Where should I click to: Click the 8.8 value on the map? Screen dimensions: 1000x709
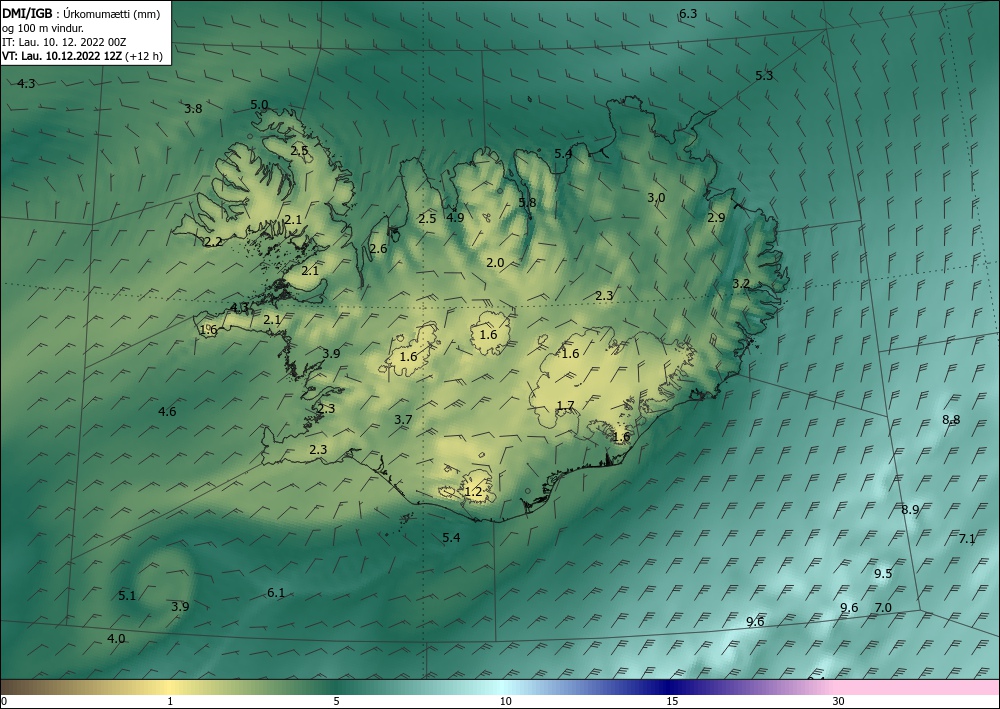(951, 420)
